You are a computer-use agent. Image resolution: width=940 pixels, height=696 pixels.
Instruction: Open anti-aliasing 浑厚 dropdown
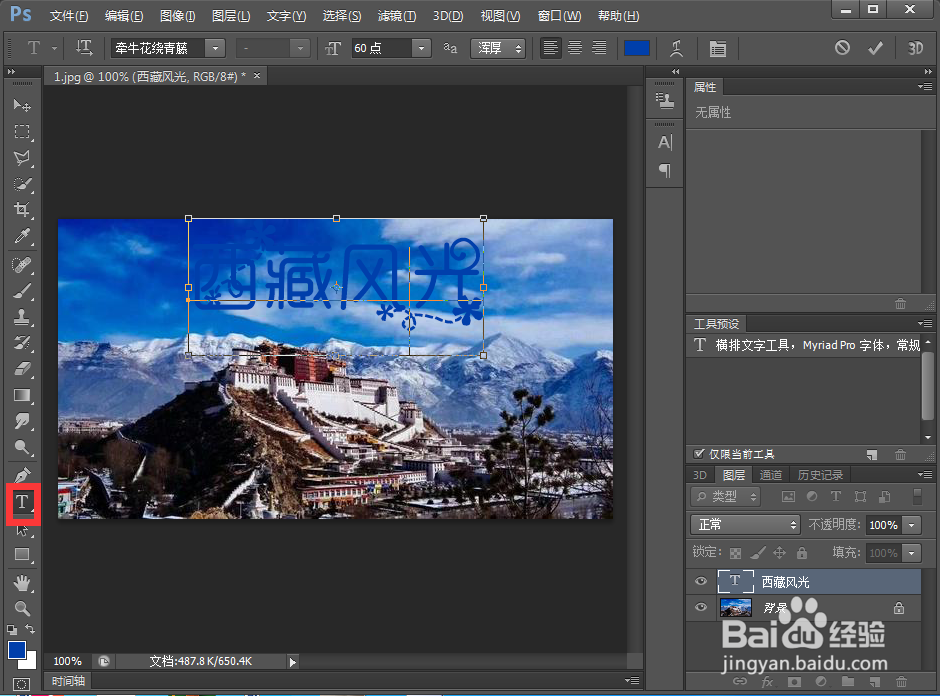coord(498,48)
